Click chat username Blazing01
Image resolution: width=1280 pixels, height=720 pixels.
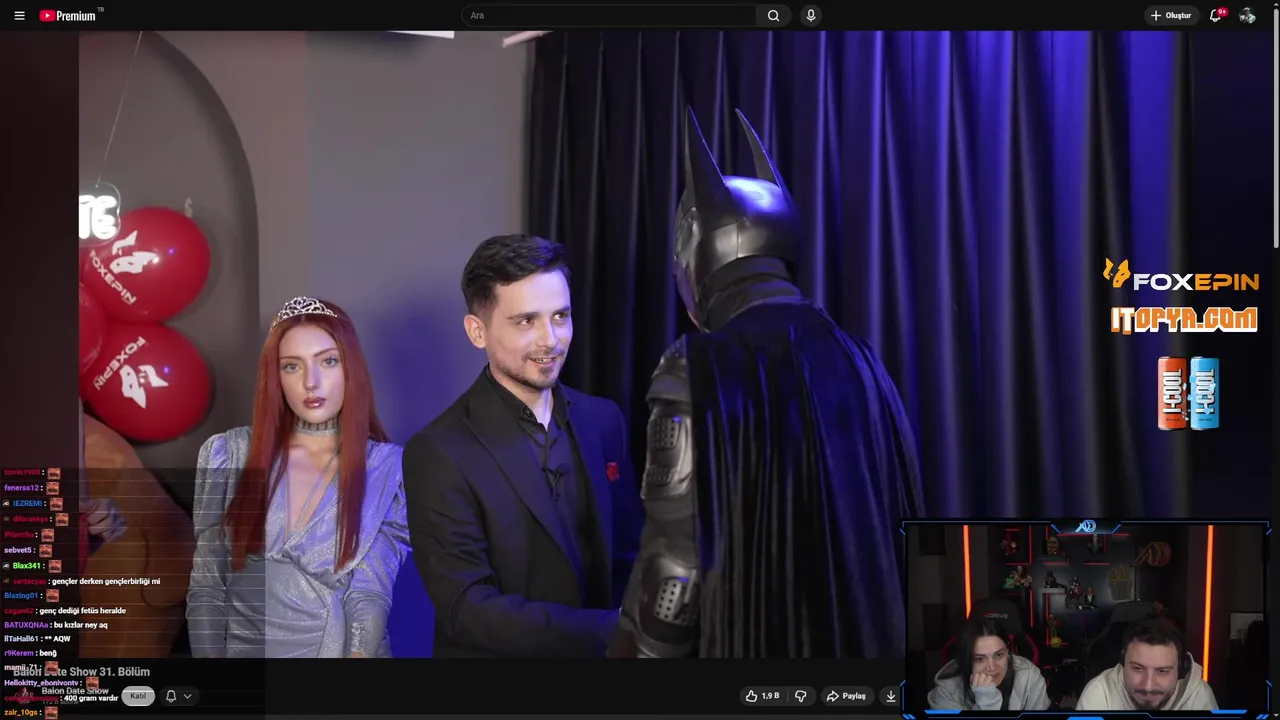pyautogui.click(x=21, y=595)
